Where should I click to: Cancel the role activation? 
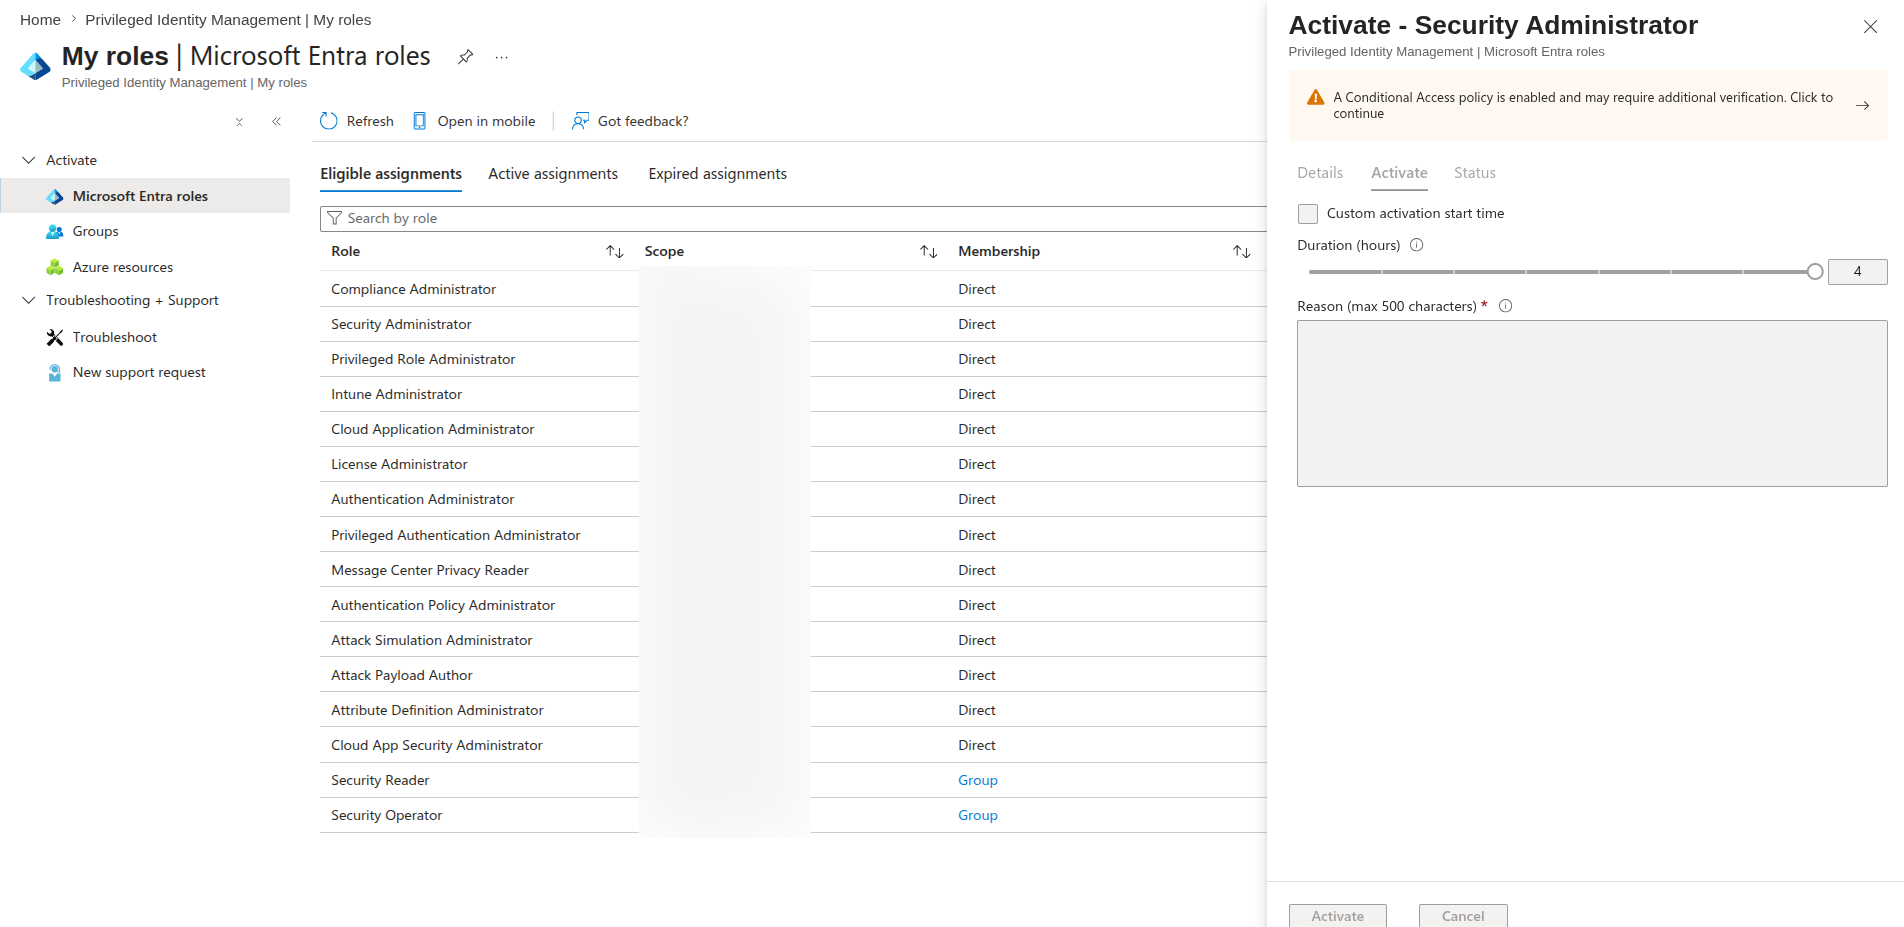pyautogui.click(x=1463, y=915)
